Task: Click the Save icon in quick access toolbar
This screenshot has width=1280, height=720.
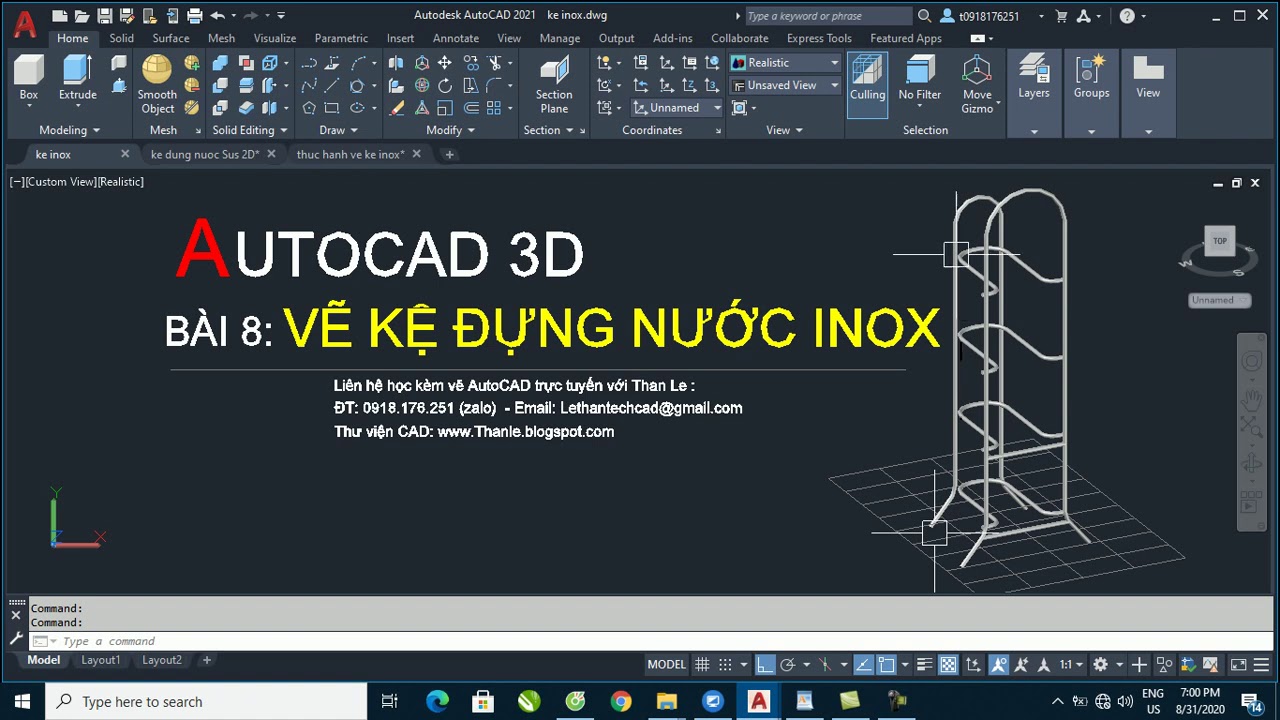Action: (x=104, y=15)
